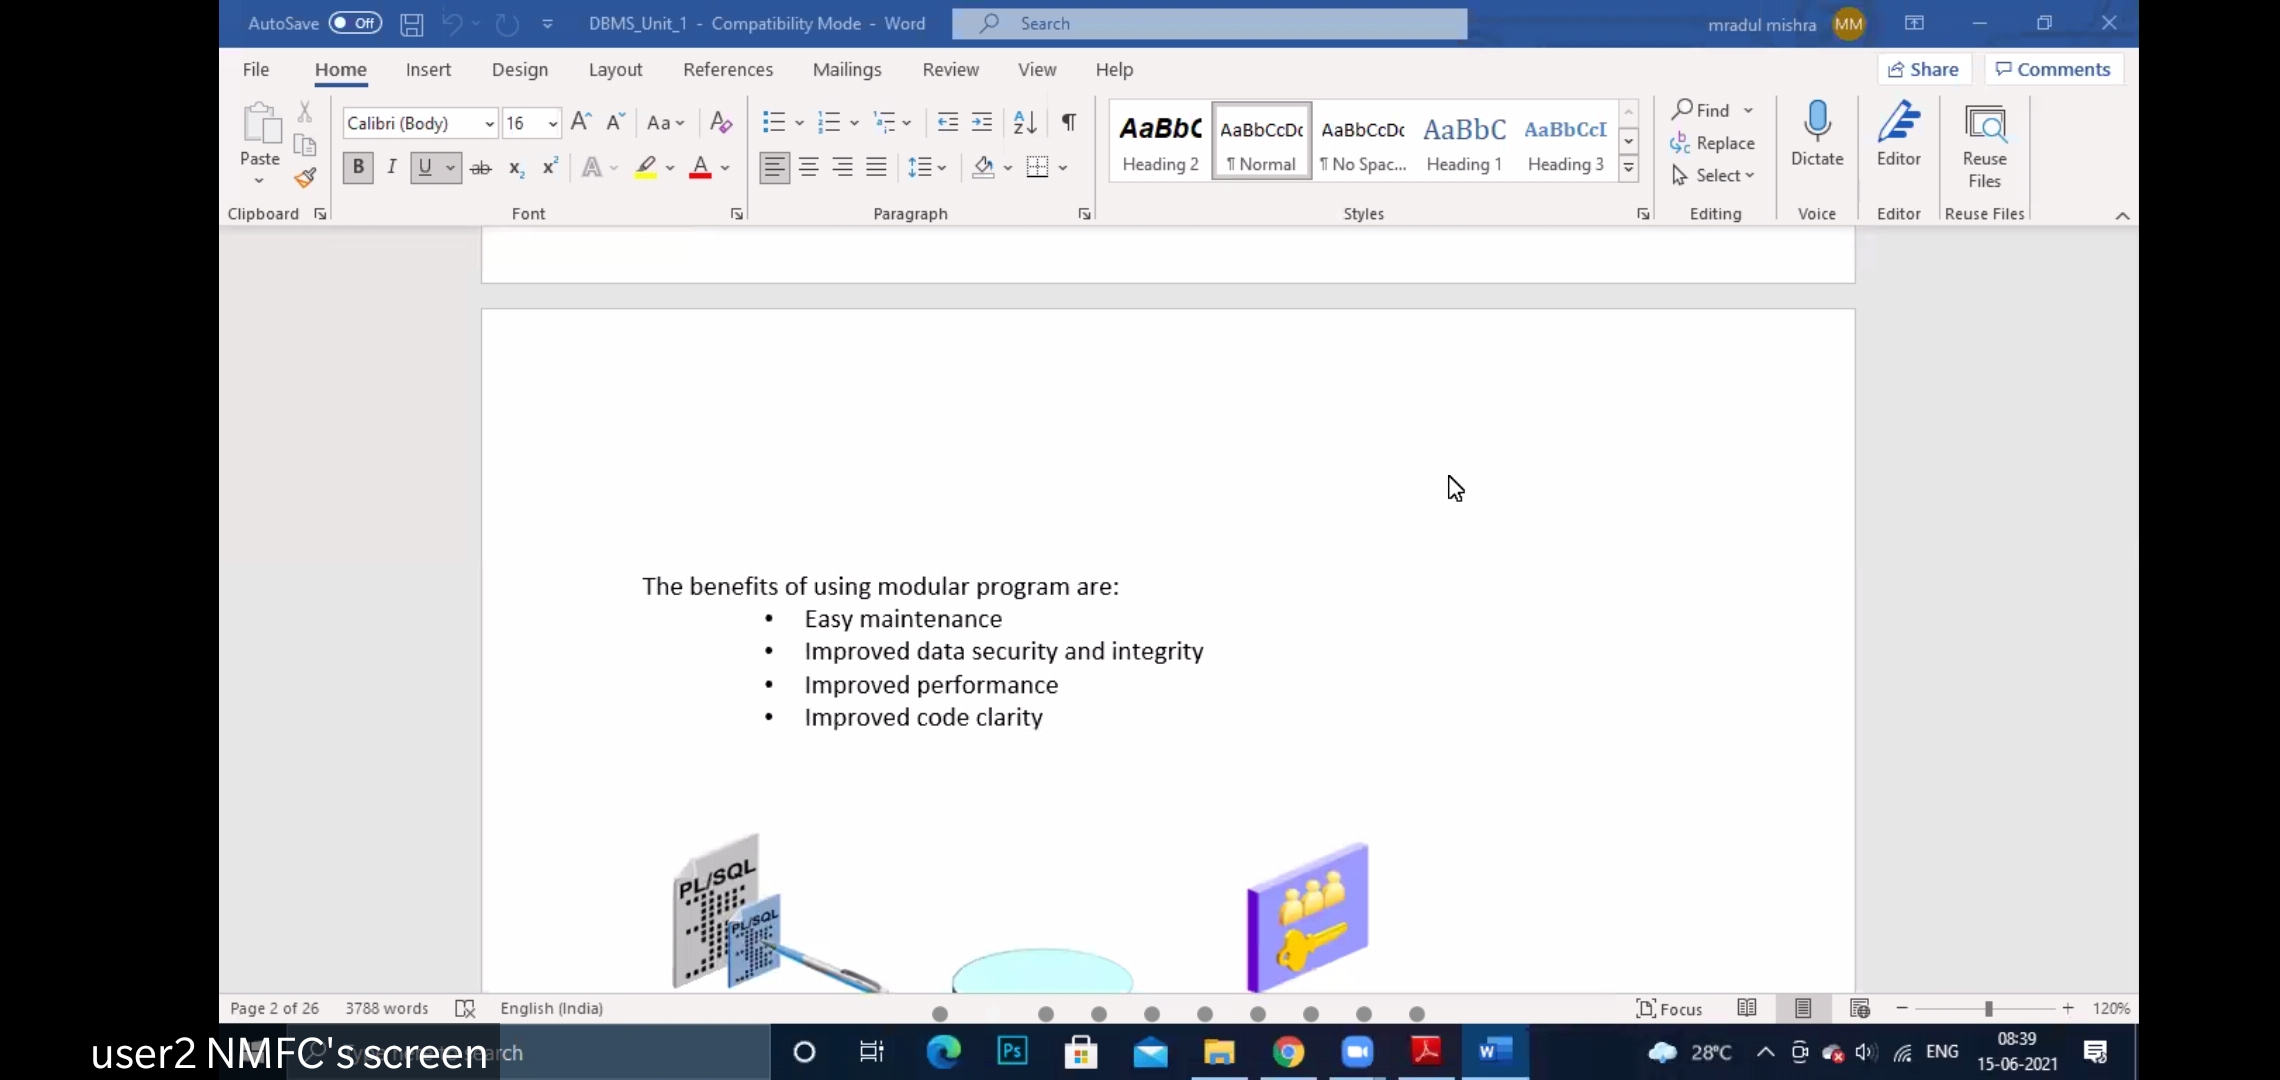Click the Strikethrough icon
The image size is (2280, 1080).
click(481, 168)
